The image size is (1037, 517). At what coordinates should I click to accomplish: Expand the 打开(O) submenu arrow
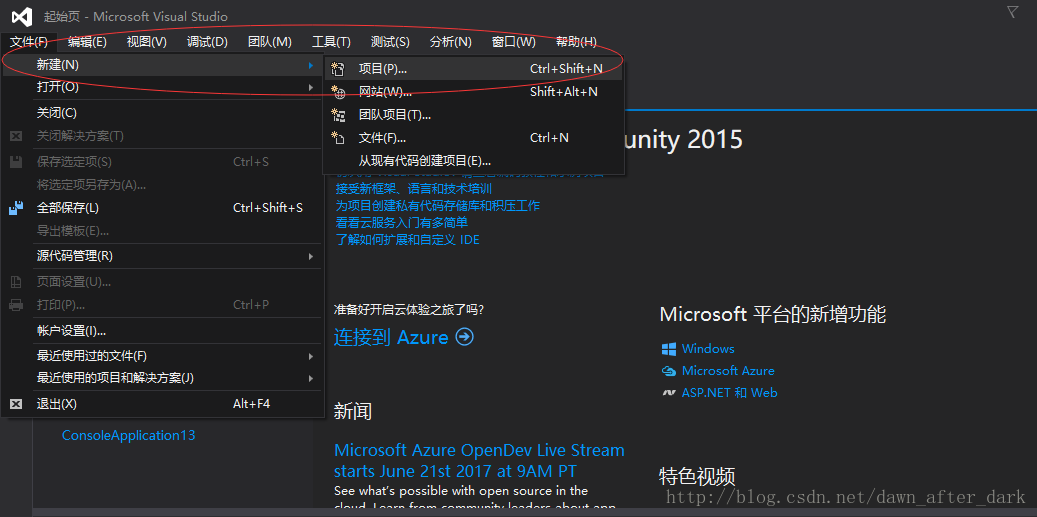[x=310, y=87]
